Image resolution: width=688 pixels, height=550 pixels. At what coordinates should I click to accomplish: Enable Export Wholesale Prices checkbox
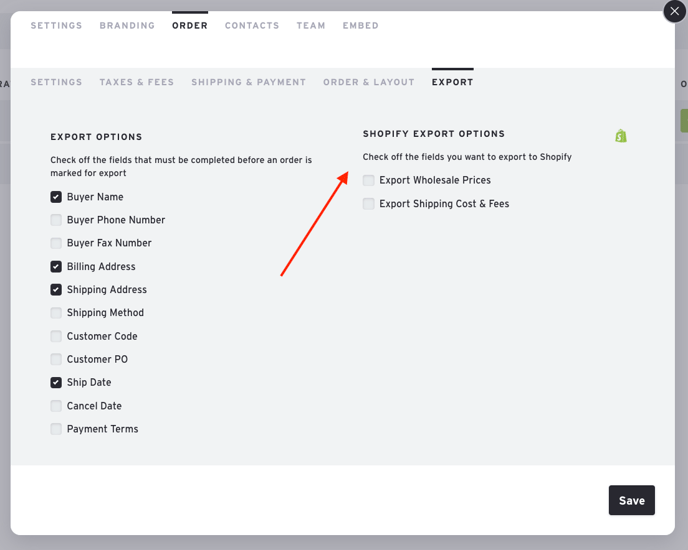tap(369, 180)
